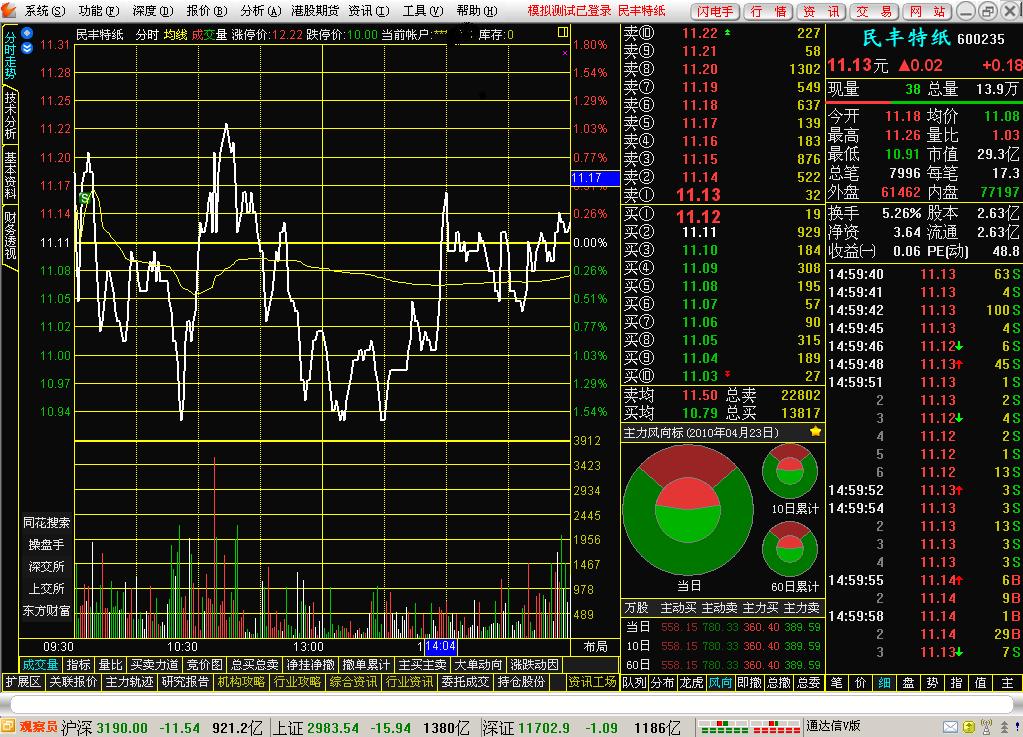This screenshot has width=1023, height=737.
Task: Open the 系统(S) menu
Action: (45, 10)
